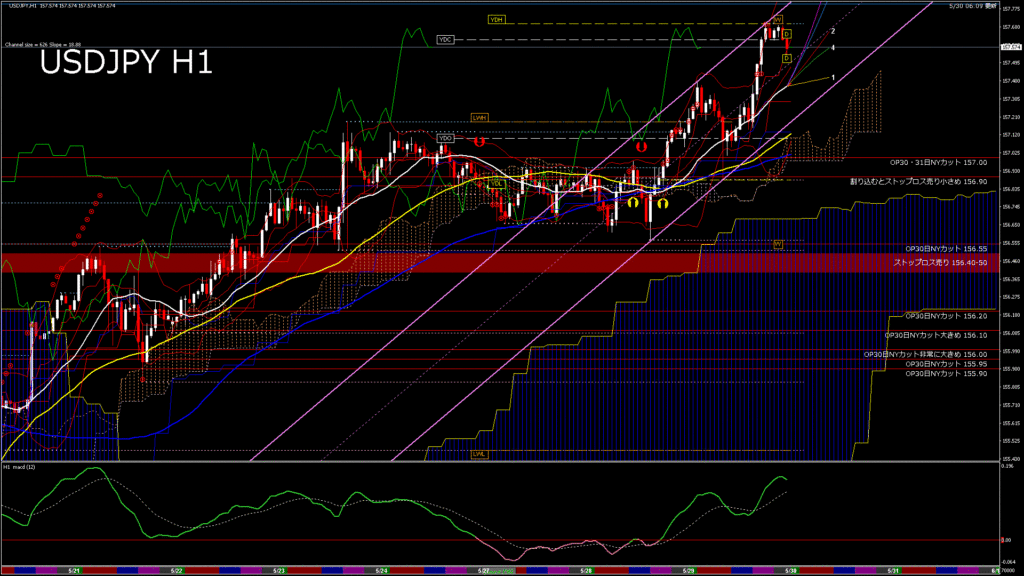Select the OP30日NYカット非常に大きめ 156.00 label

[925, 354]
